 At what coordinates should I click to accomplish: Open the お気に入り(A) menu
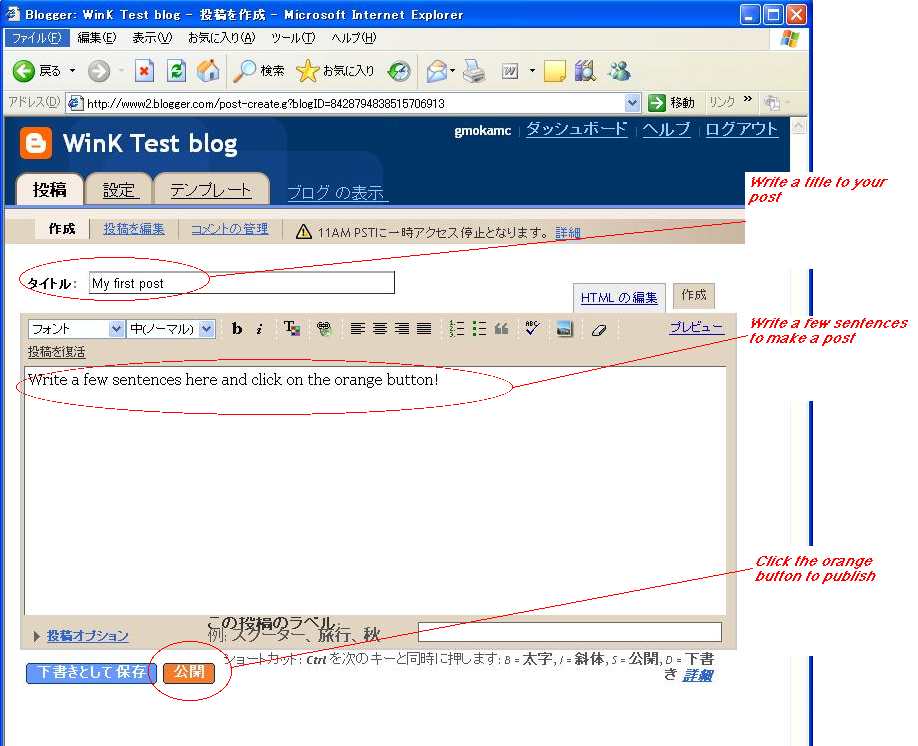pyautogui.click(x=222, y=38)
